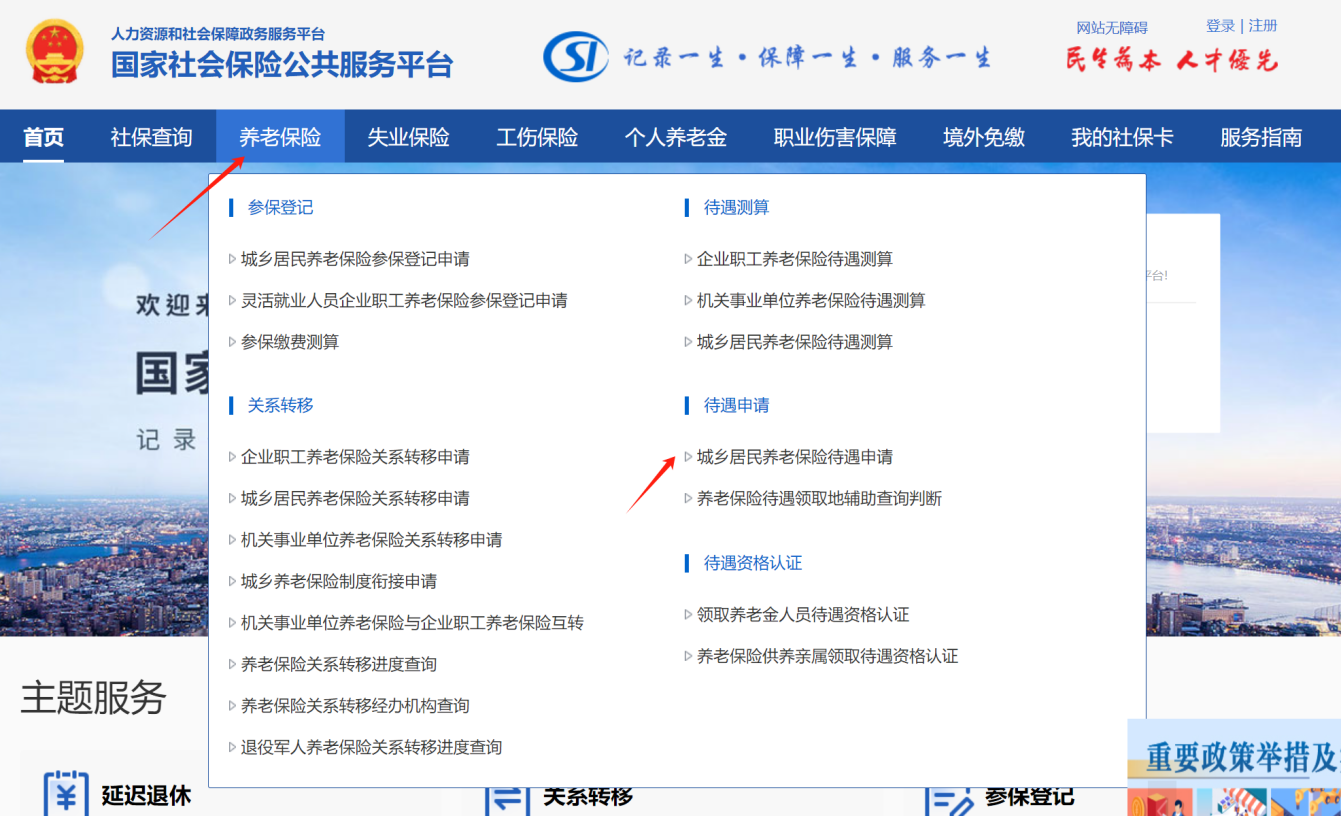
Task: Expand the 职业伤害保障 navigation dropdown
Action: pos(836,137)
